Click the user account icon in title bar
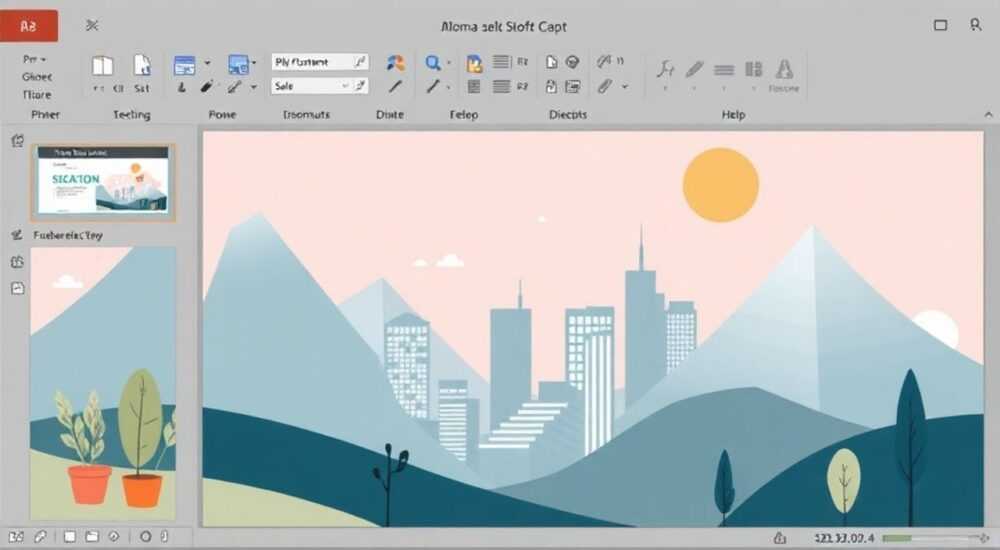Viewport: 1000px width, 550px height. tap(976, 25)
